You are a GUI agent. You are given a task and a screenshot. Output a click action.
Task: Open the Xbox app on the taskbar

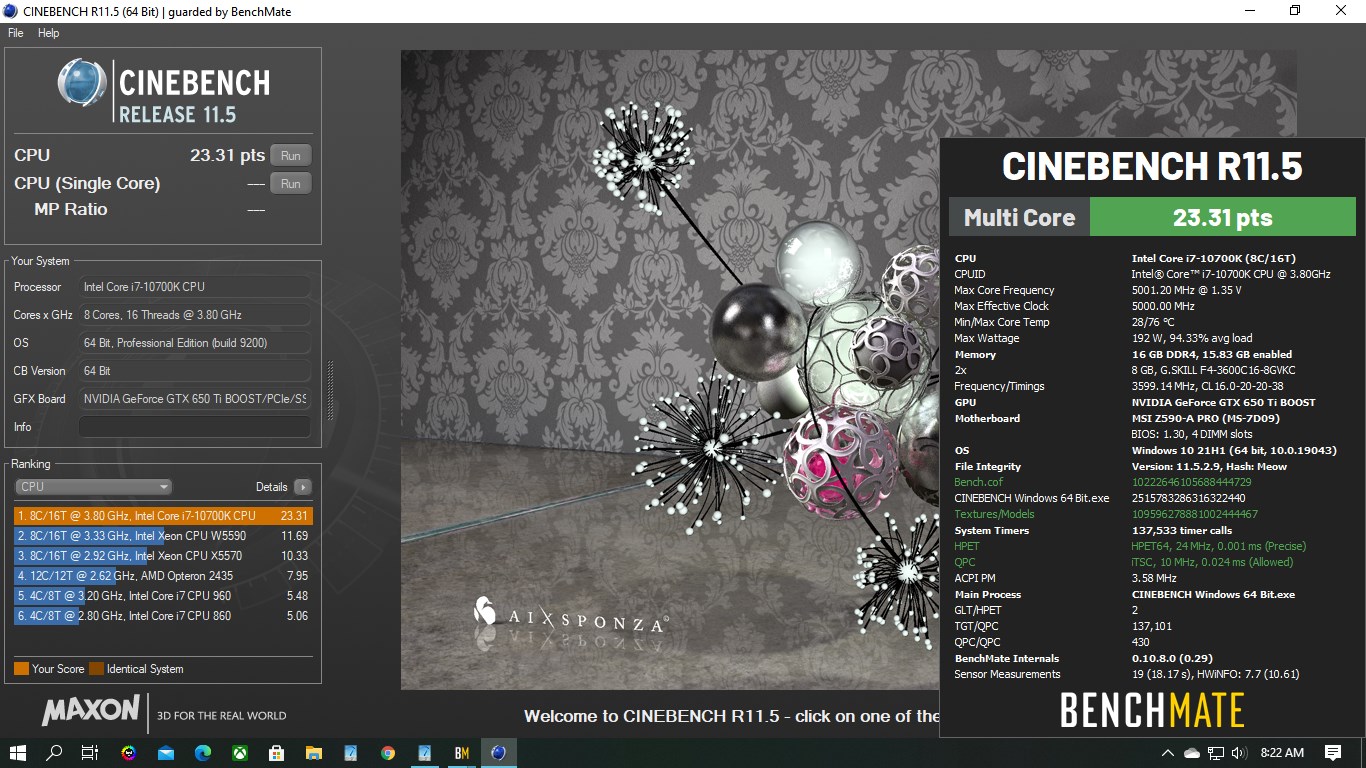click(240, 752)
